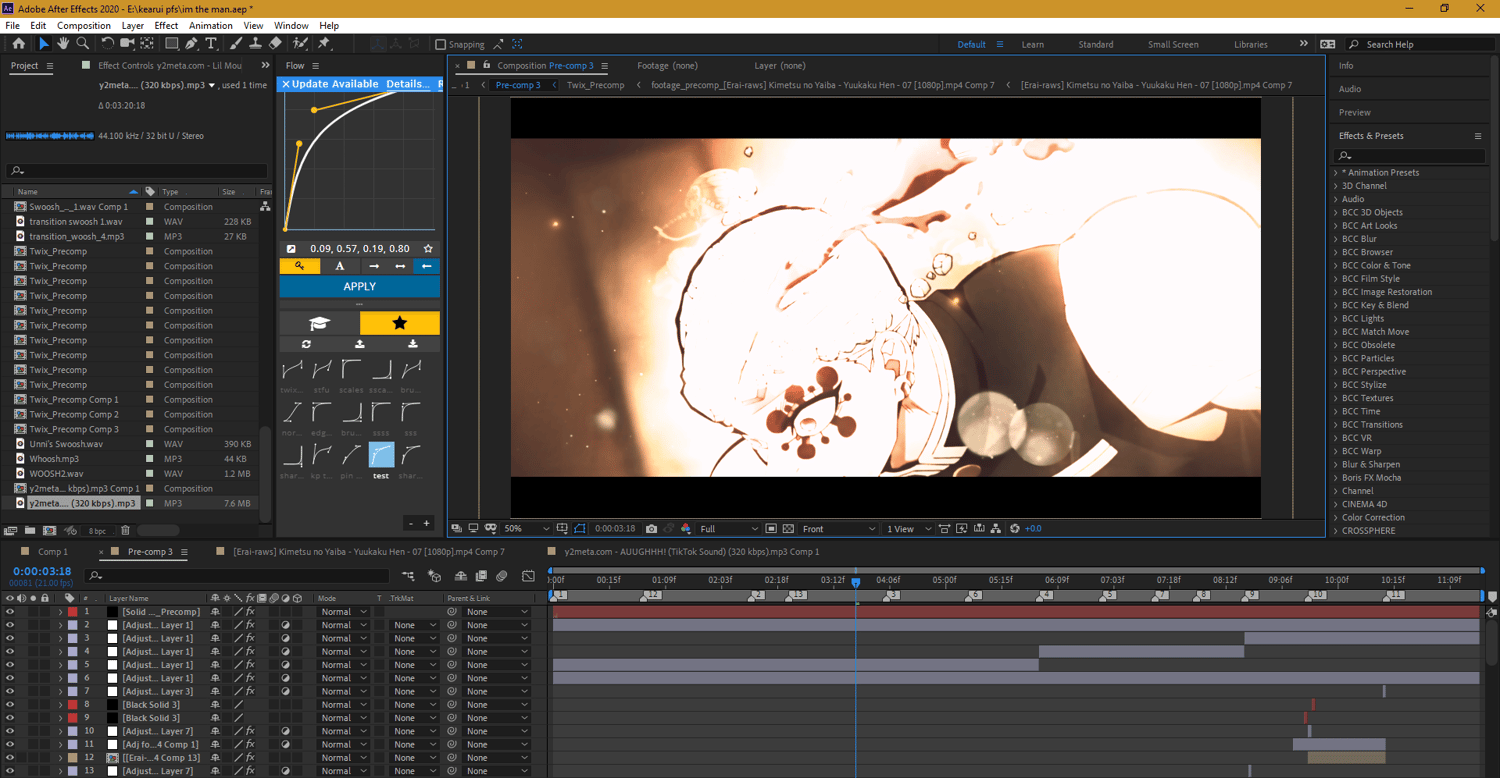The width and height of the screenshot is (1500, 778).
Task: Select the Puppet Pin tool
Action: pos(324,44)
